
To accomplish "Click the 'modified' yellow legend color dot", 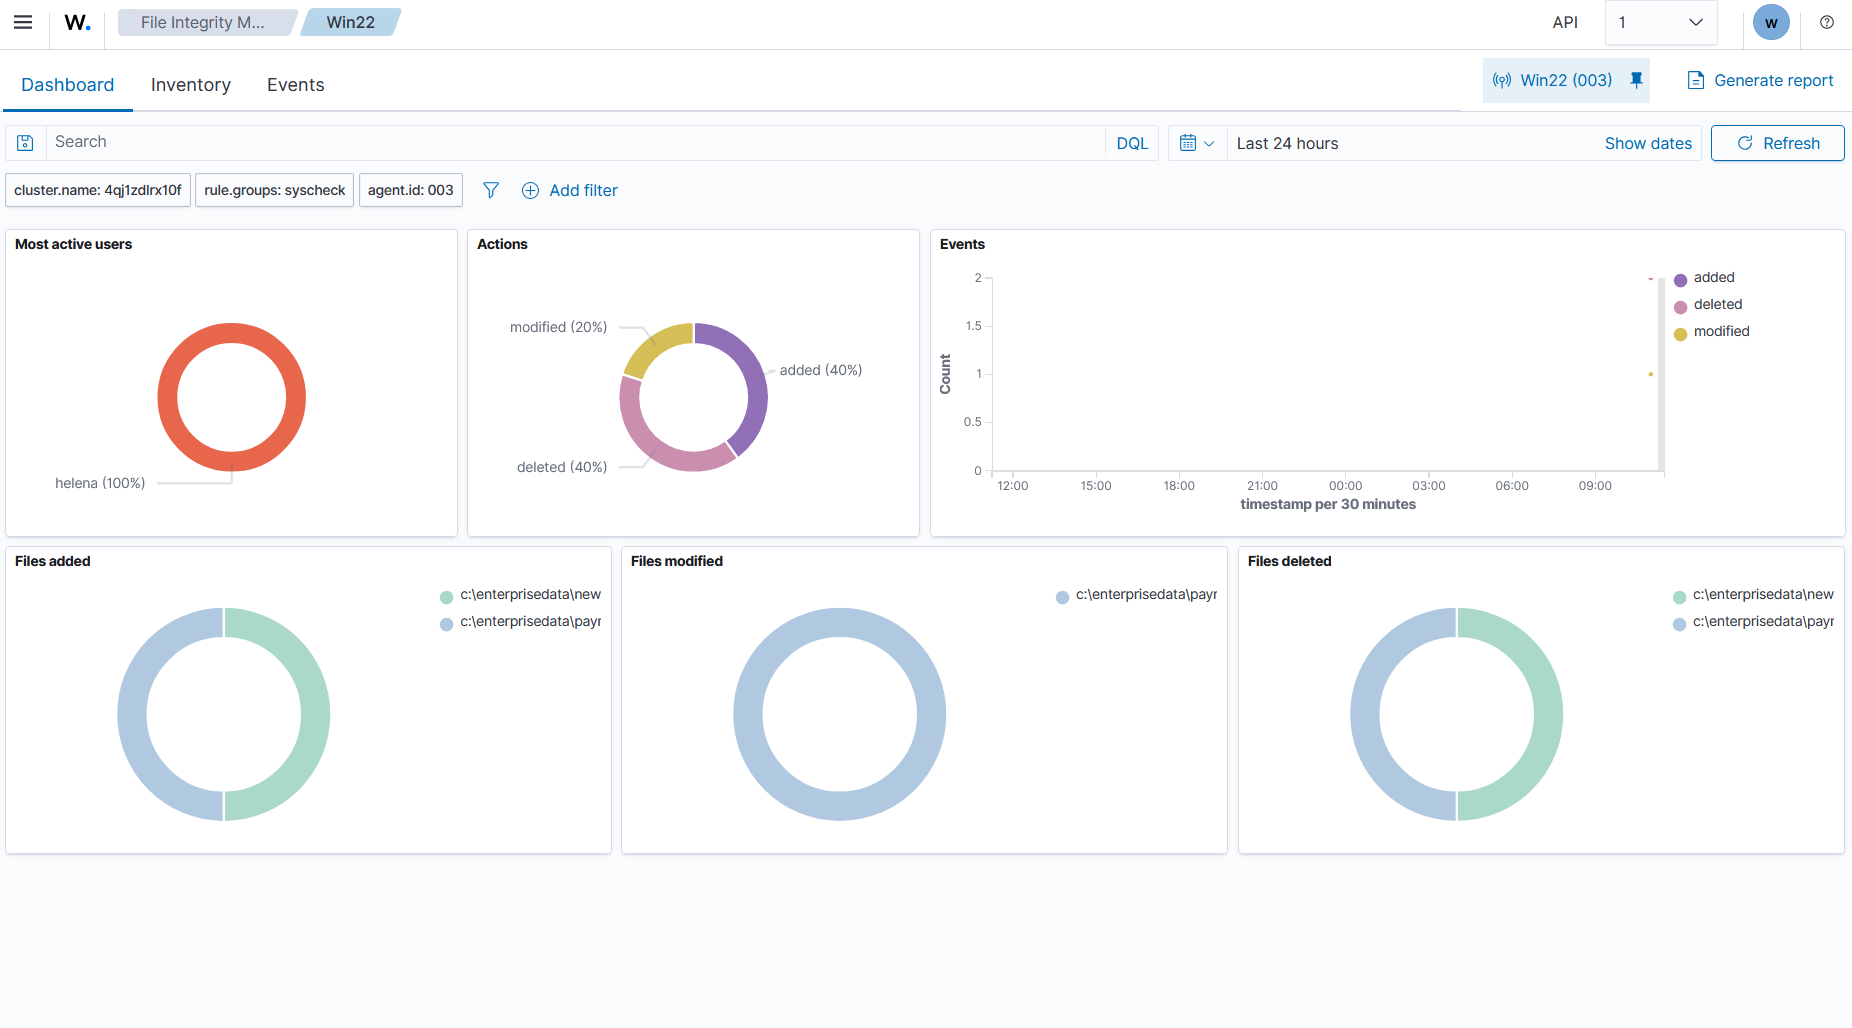I will (x=1680, y=334).
